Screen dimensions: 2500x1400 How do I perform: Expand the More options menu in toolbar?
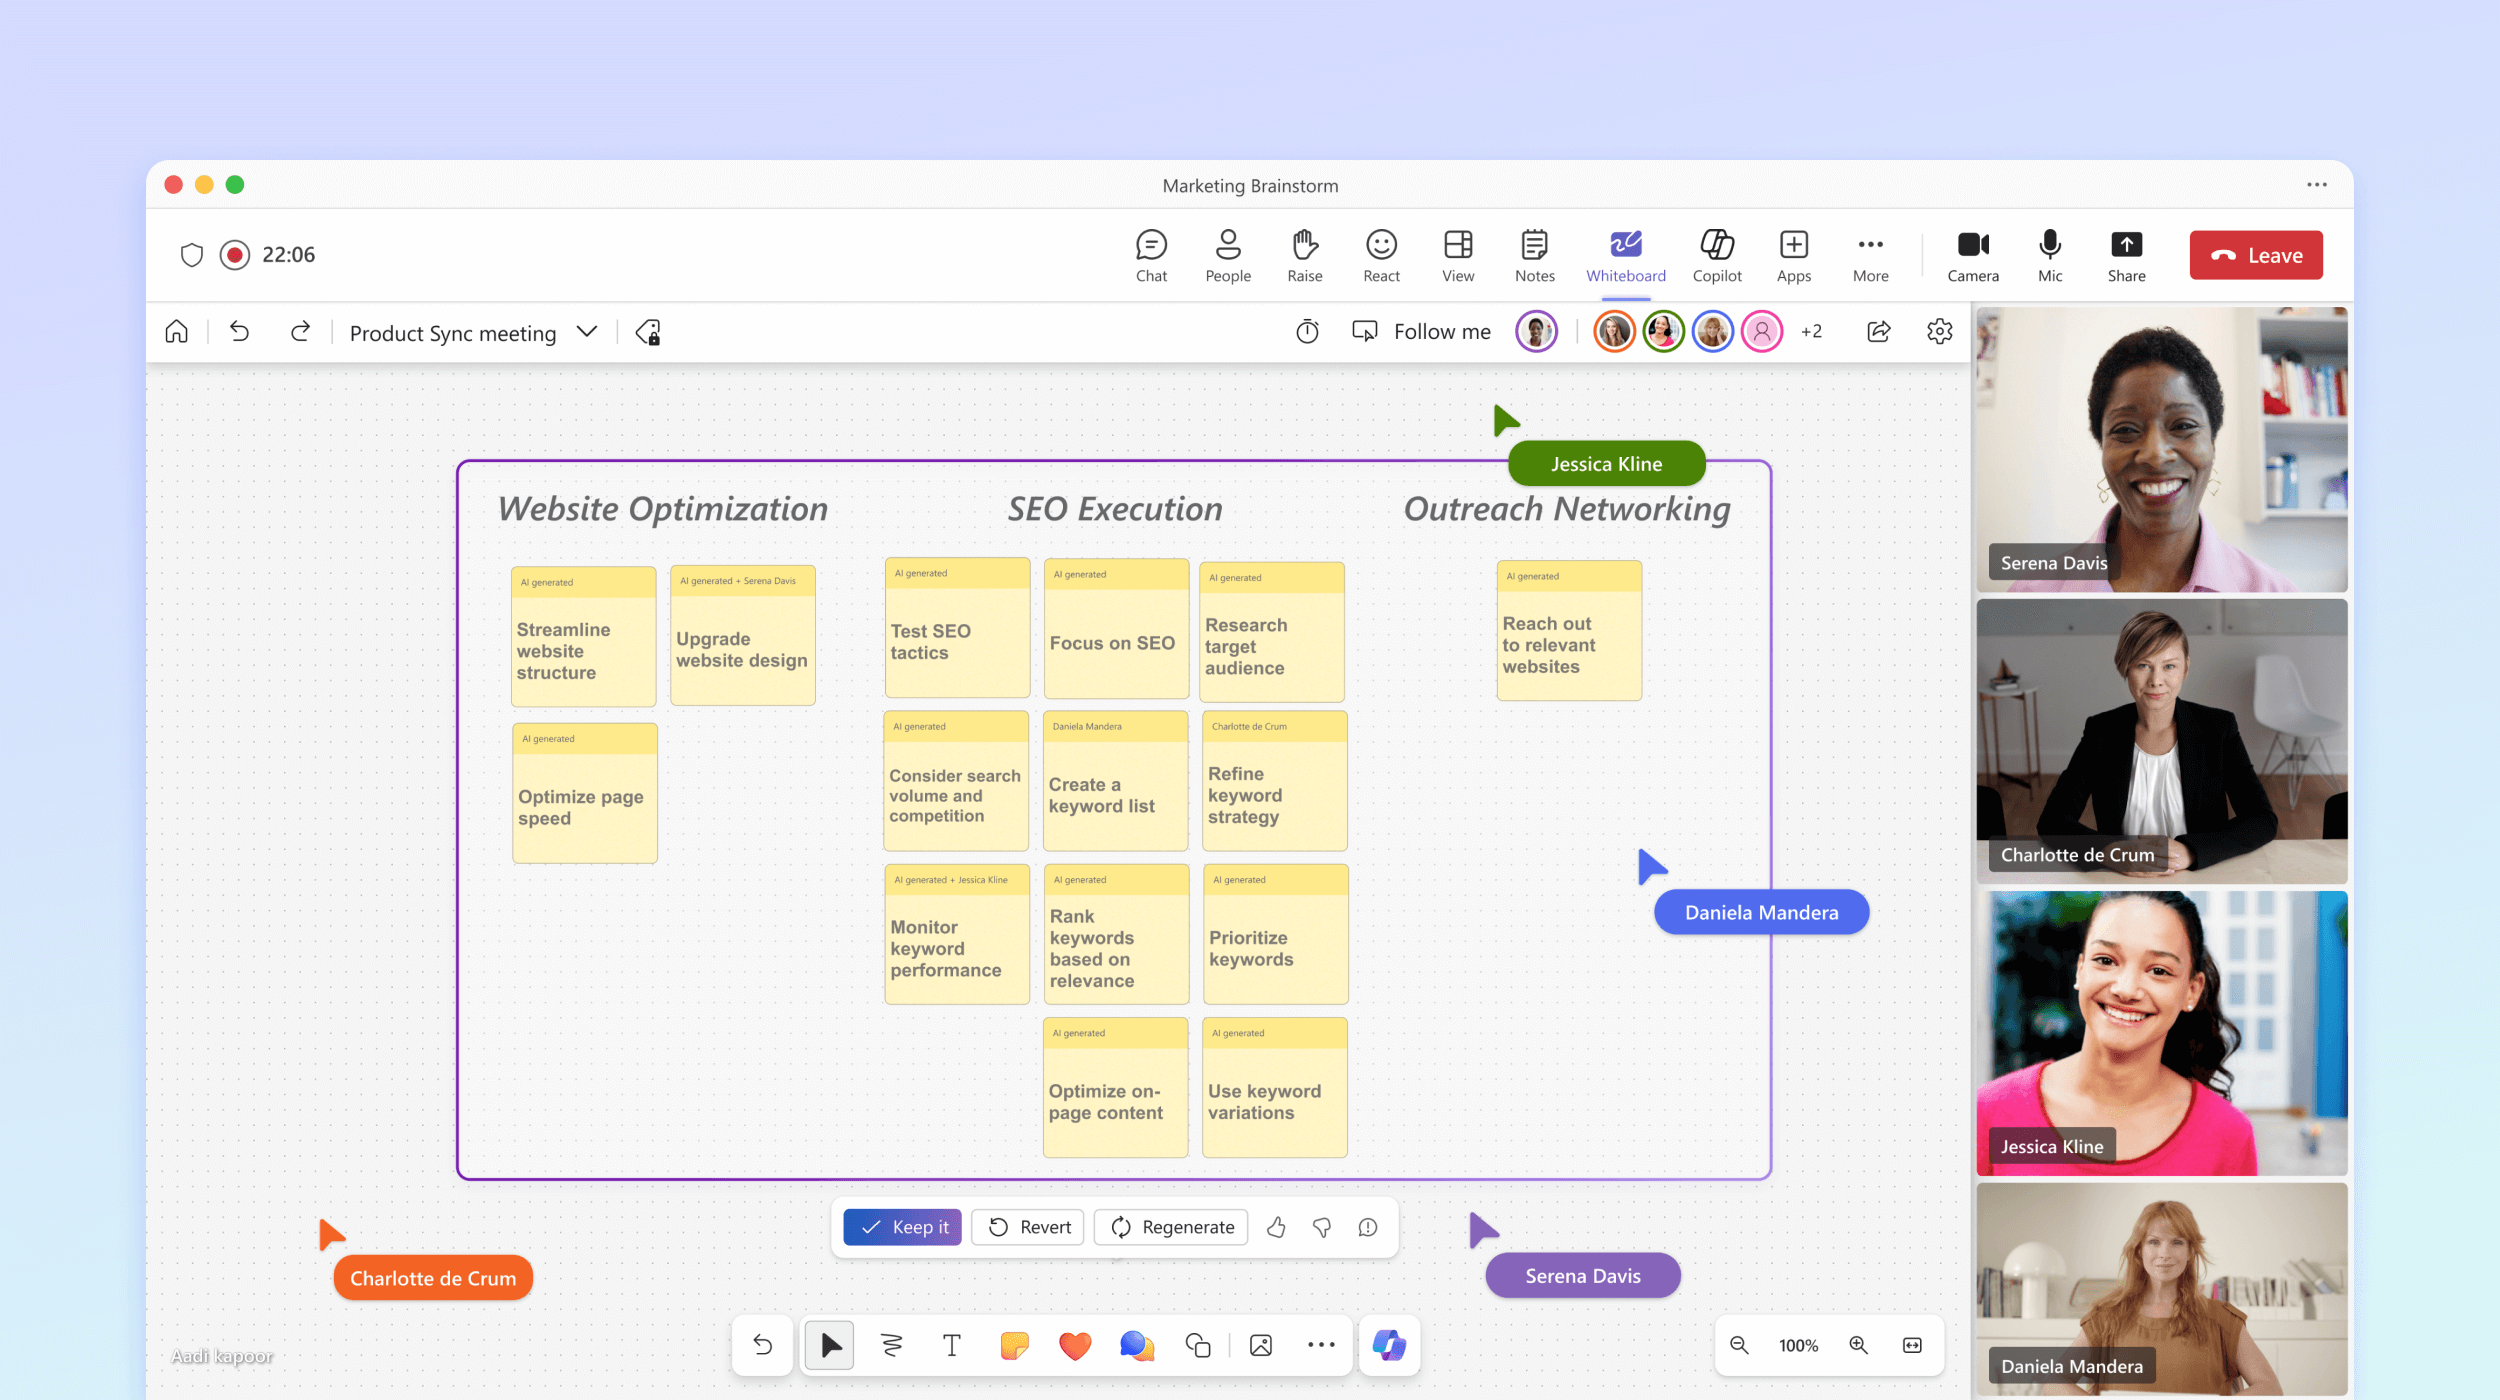click(x=1872, y=253)
